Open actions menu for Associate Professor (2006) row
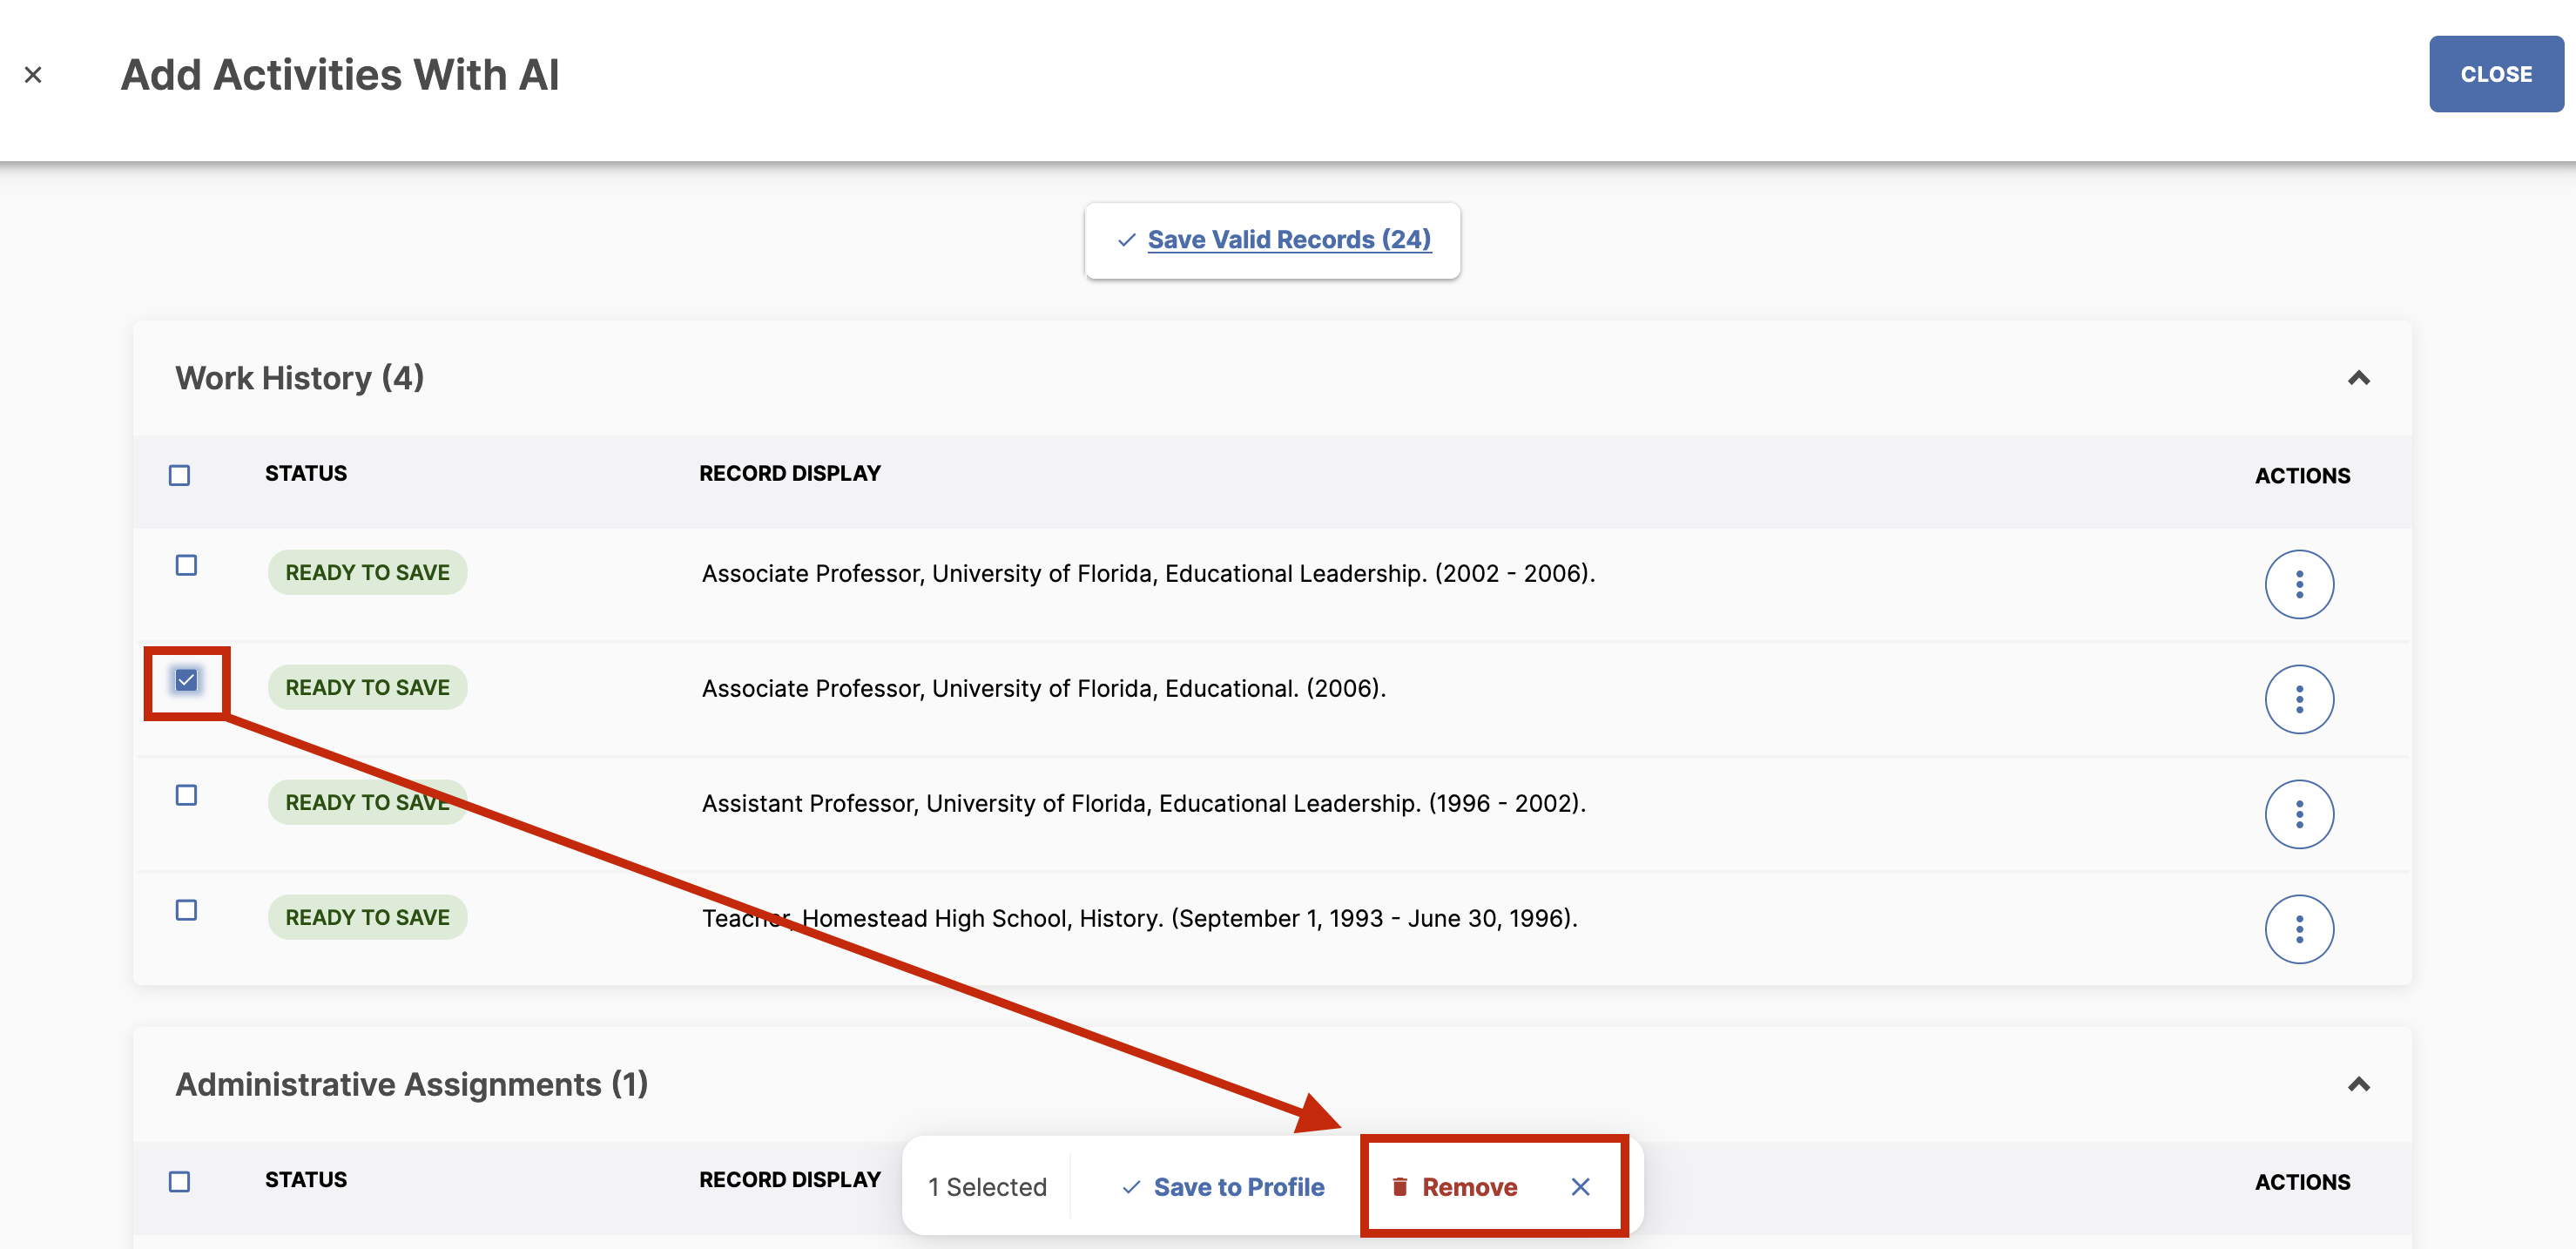Image resolution: width=2576 pixels, height=1249 pixels. click(2299, 699)
